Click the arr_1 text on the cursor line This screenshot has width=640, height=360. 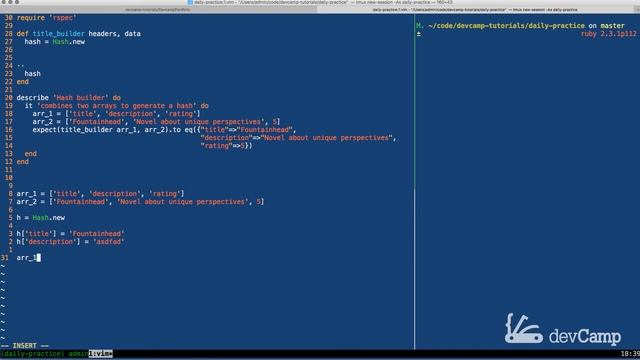(x=27, y=258)
